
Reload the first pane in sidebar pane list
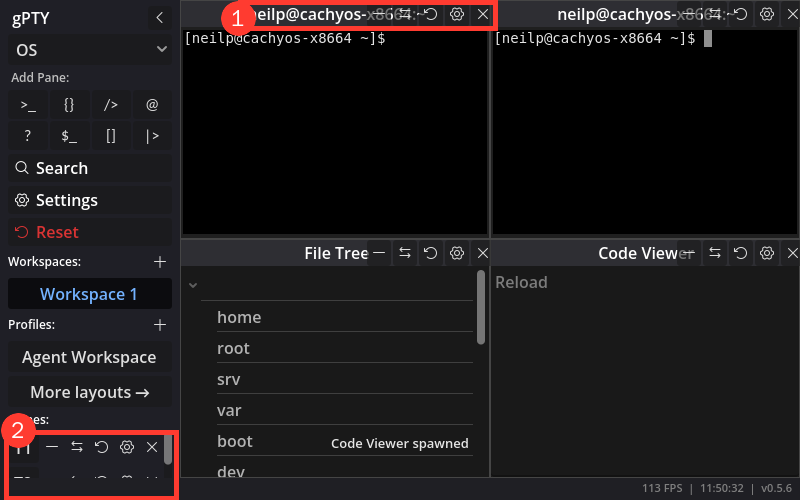102,447
